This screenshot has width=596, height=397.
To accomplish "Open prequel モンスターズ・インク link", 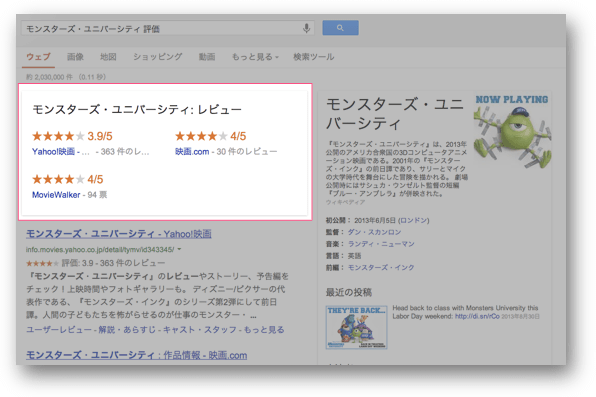I will [x=381, y=268].
